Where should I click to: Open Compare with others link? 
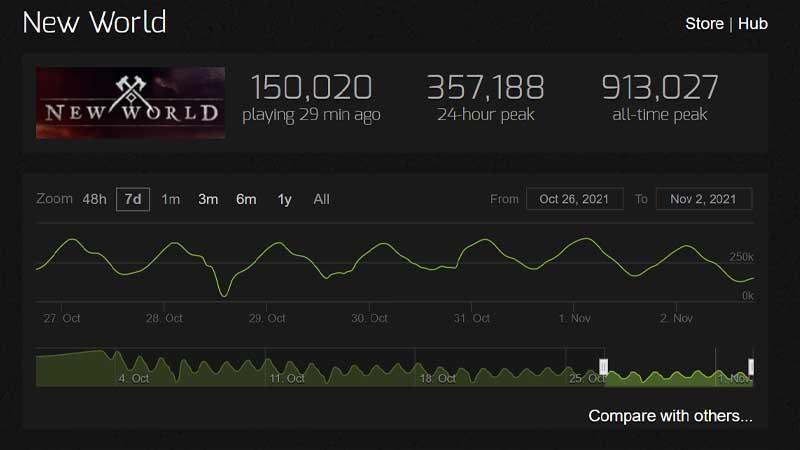point(670,416)
